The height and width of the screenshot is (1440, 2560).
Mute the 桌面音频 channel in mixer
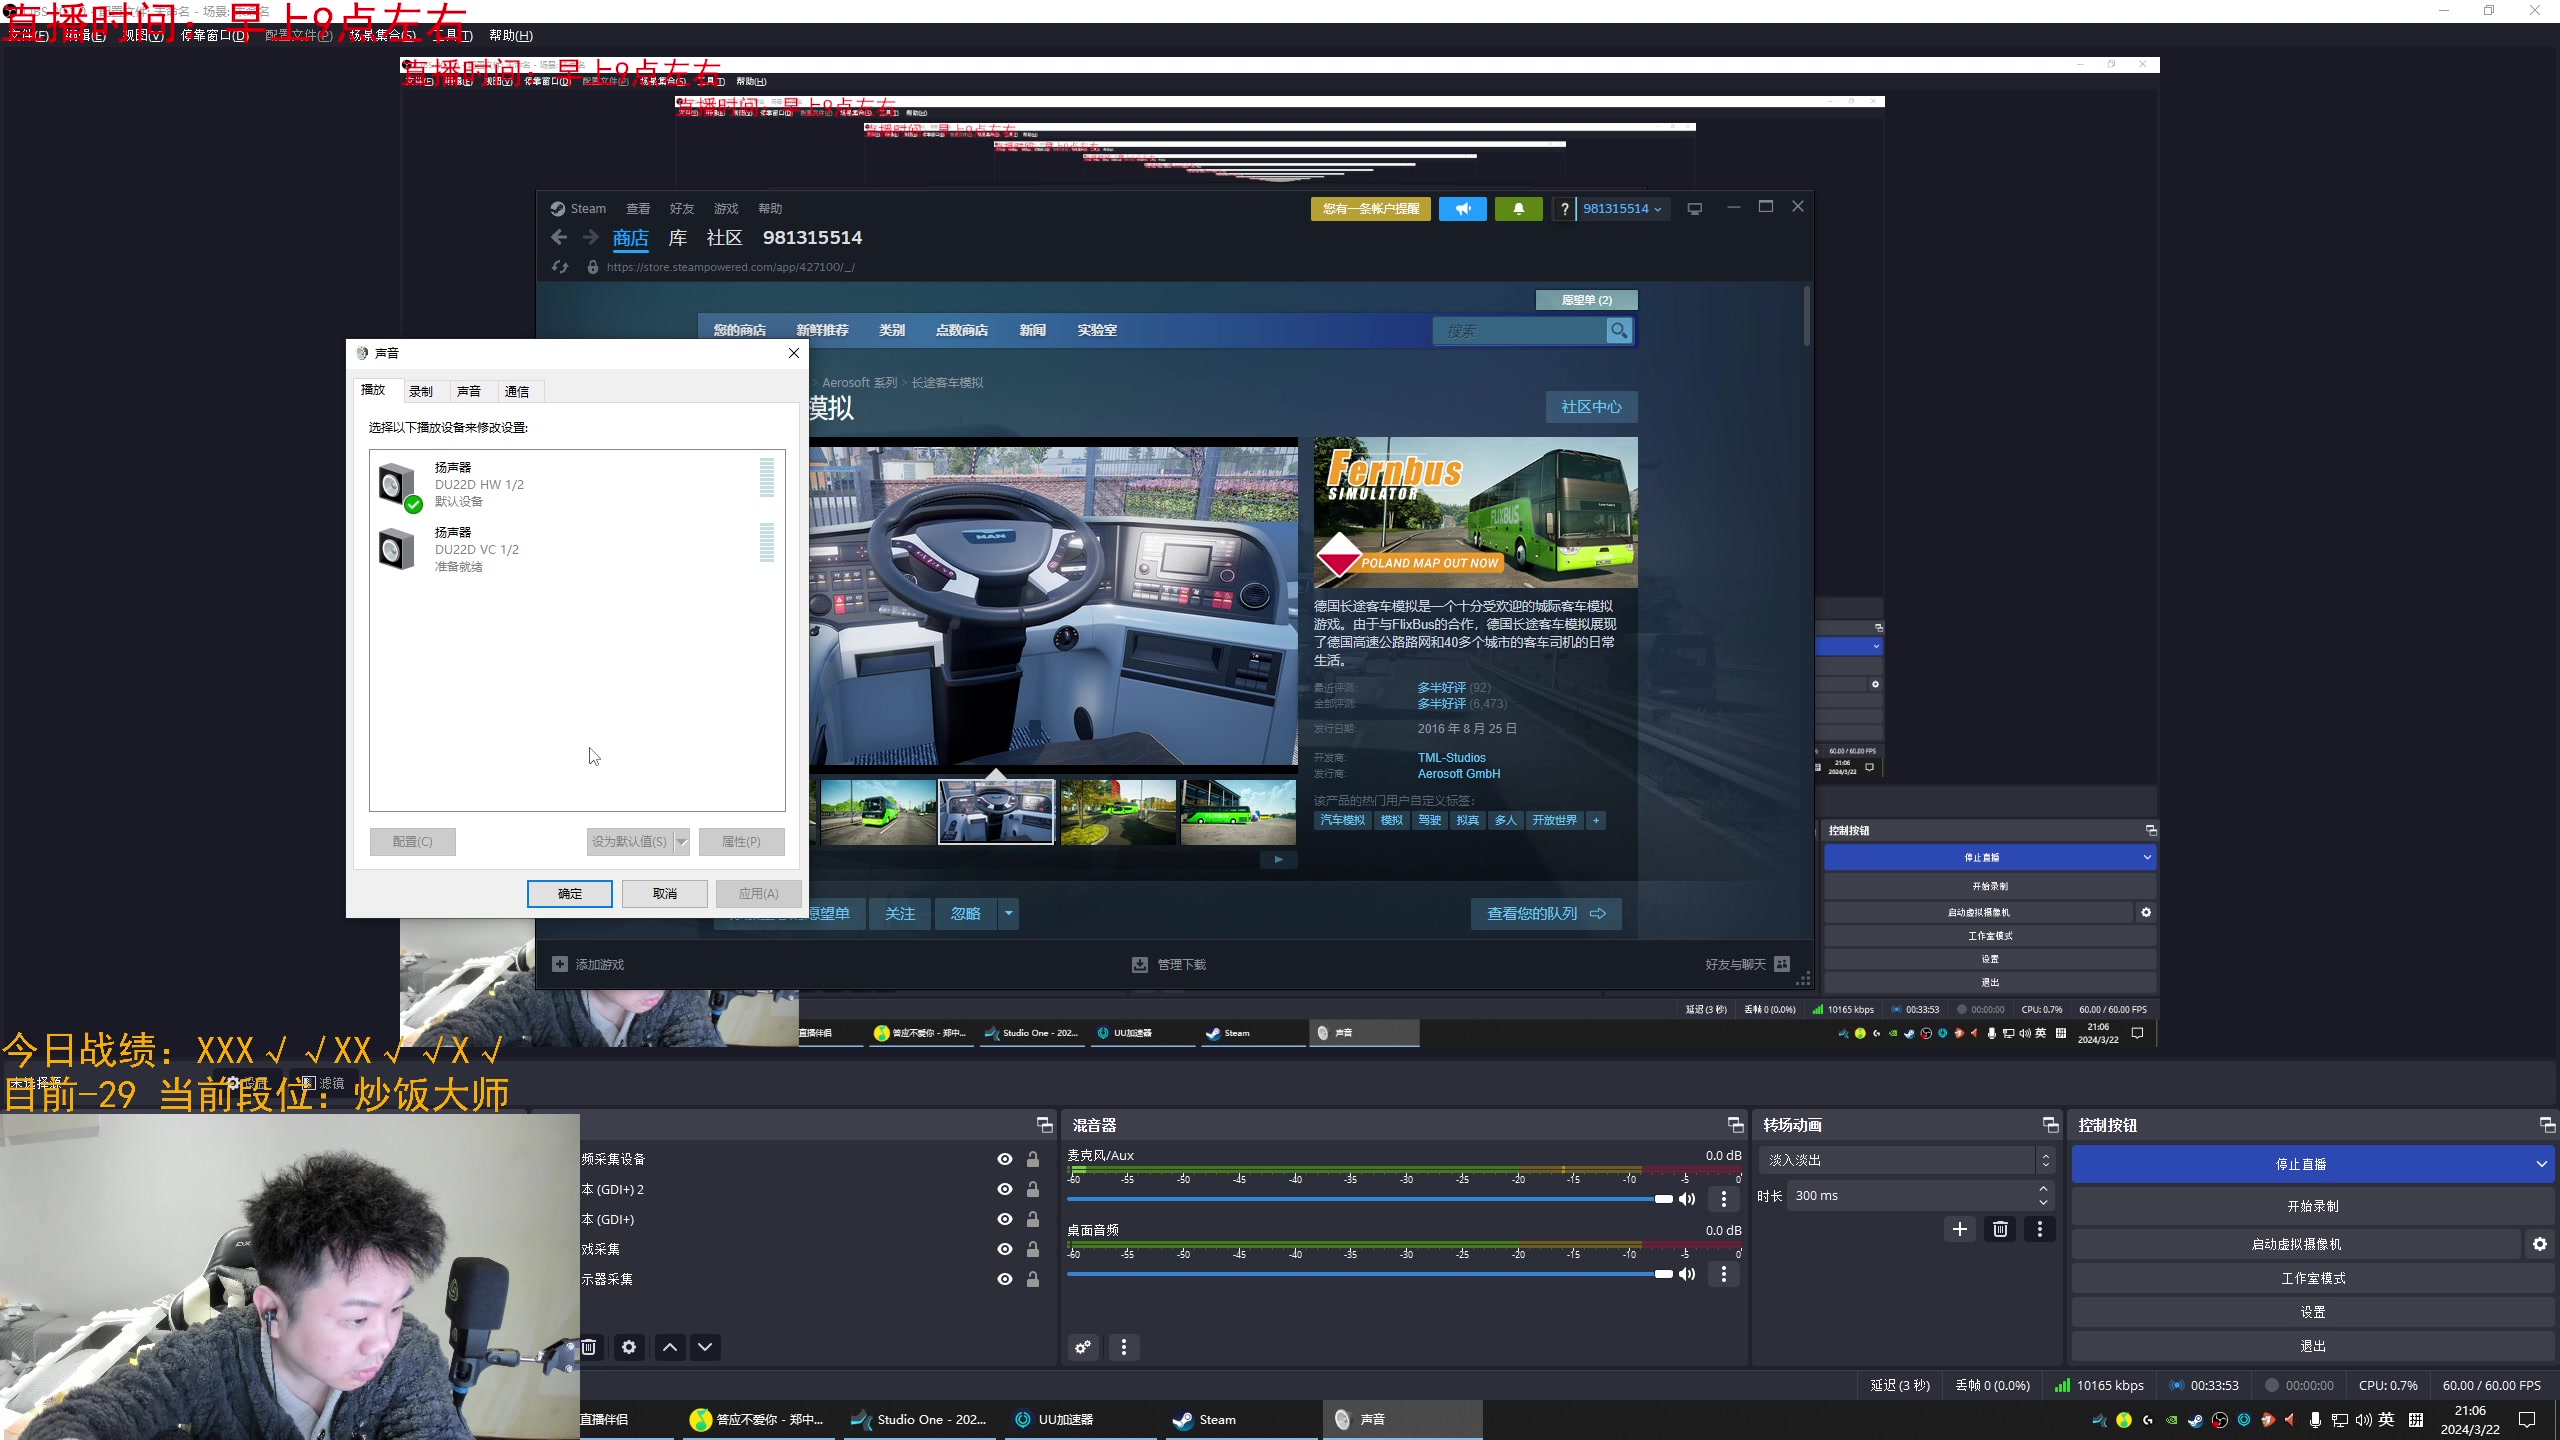coord(1687,1274)
